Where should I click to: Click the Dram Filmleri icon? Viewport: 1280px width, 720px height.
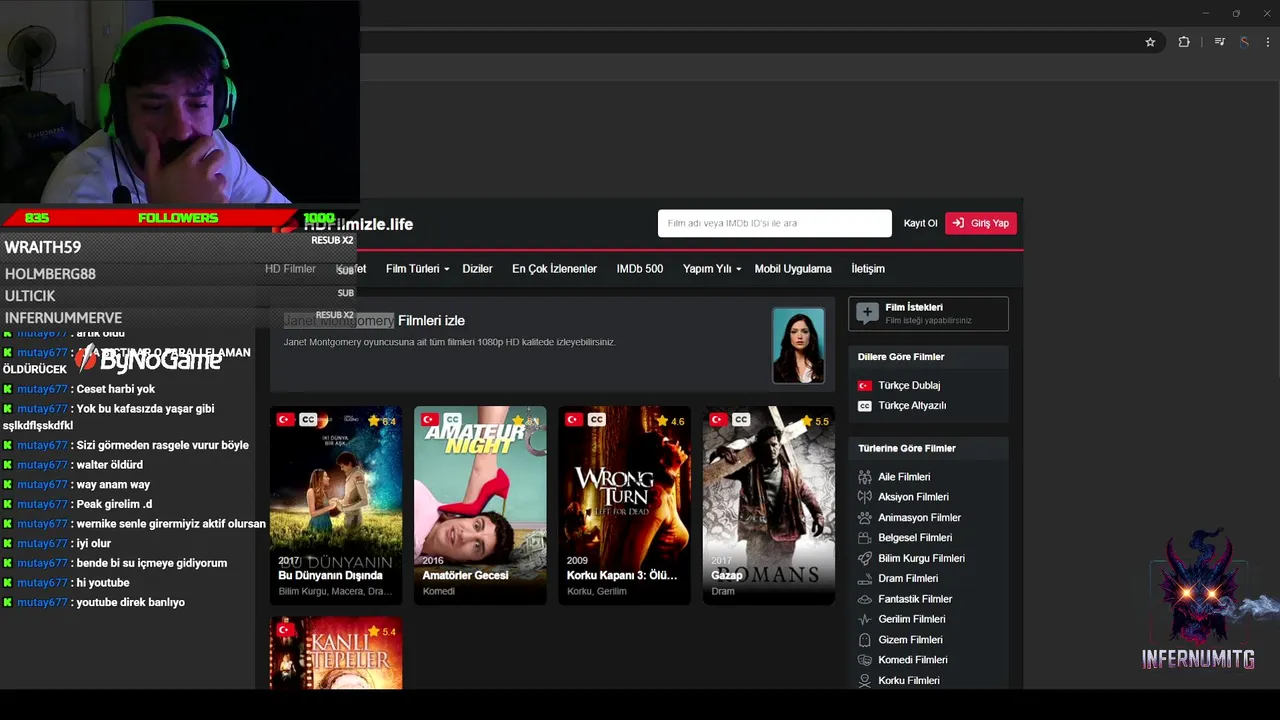(x=865, y=579)
